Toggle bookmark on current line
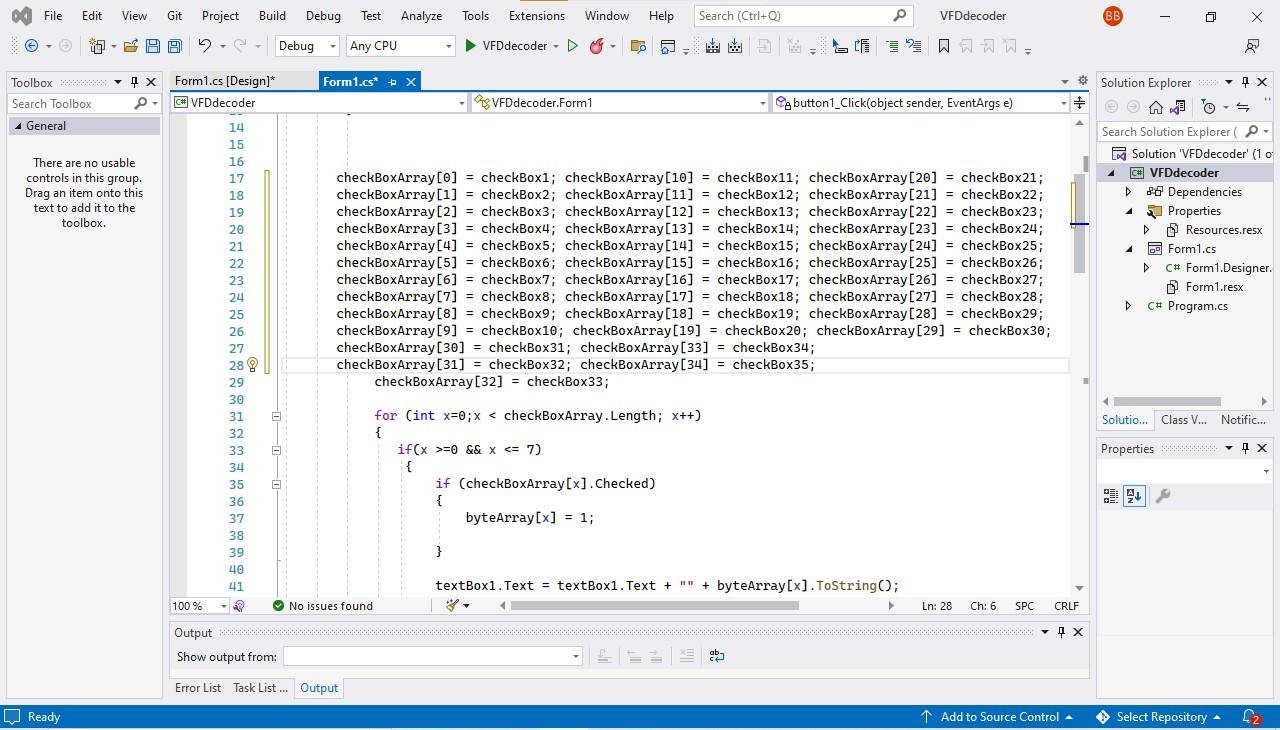Viewport: 1280px width, 730px height. coord(943,46)
